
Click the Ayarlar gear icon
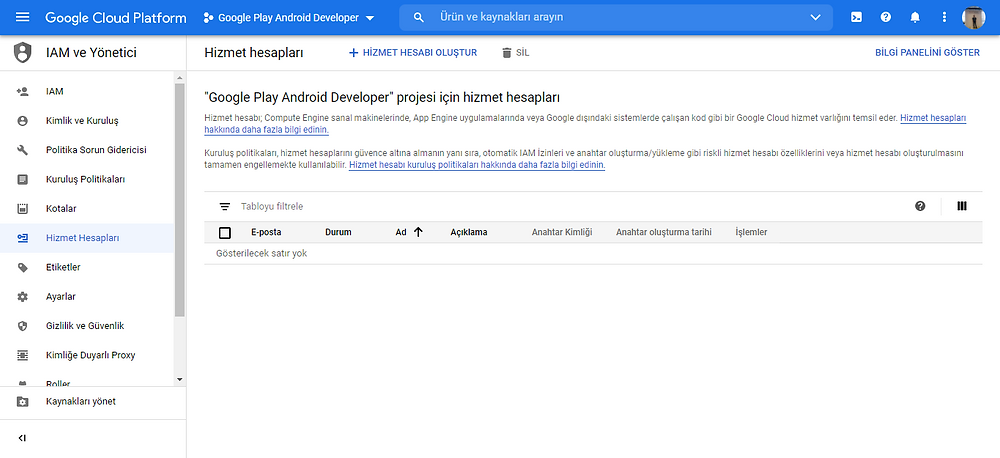pyautogui.click(x=22, y=297)
